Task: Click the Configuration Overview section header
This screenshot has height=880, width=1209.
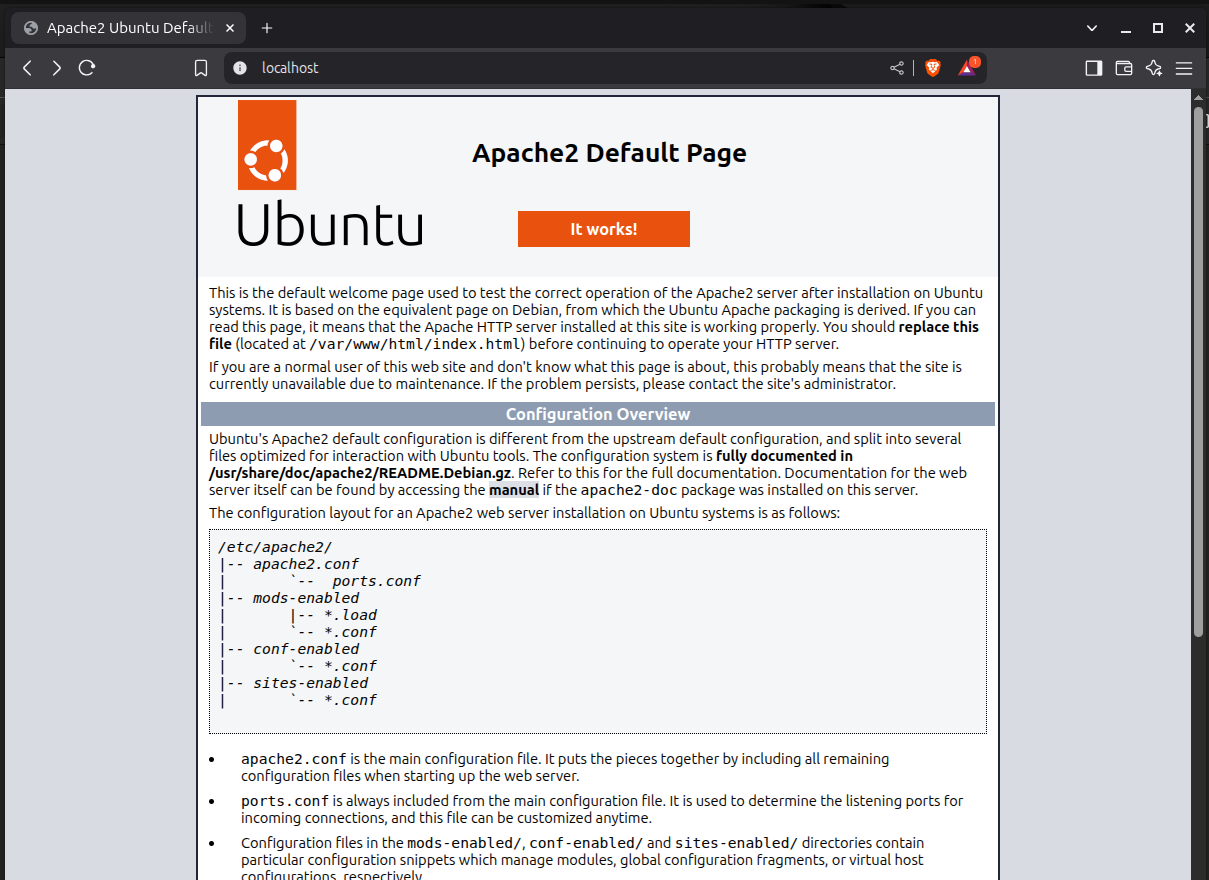Action: (x=598, y=414)
